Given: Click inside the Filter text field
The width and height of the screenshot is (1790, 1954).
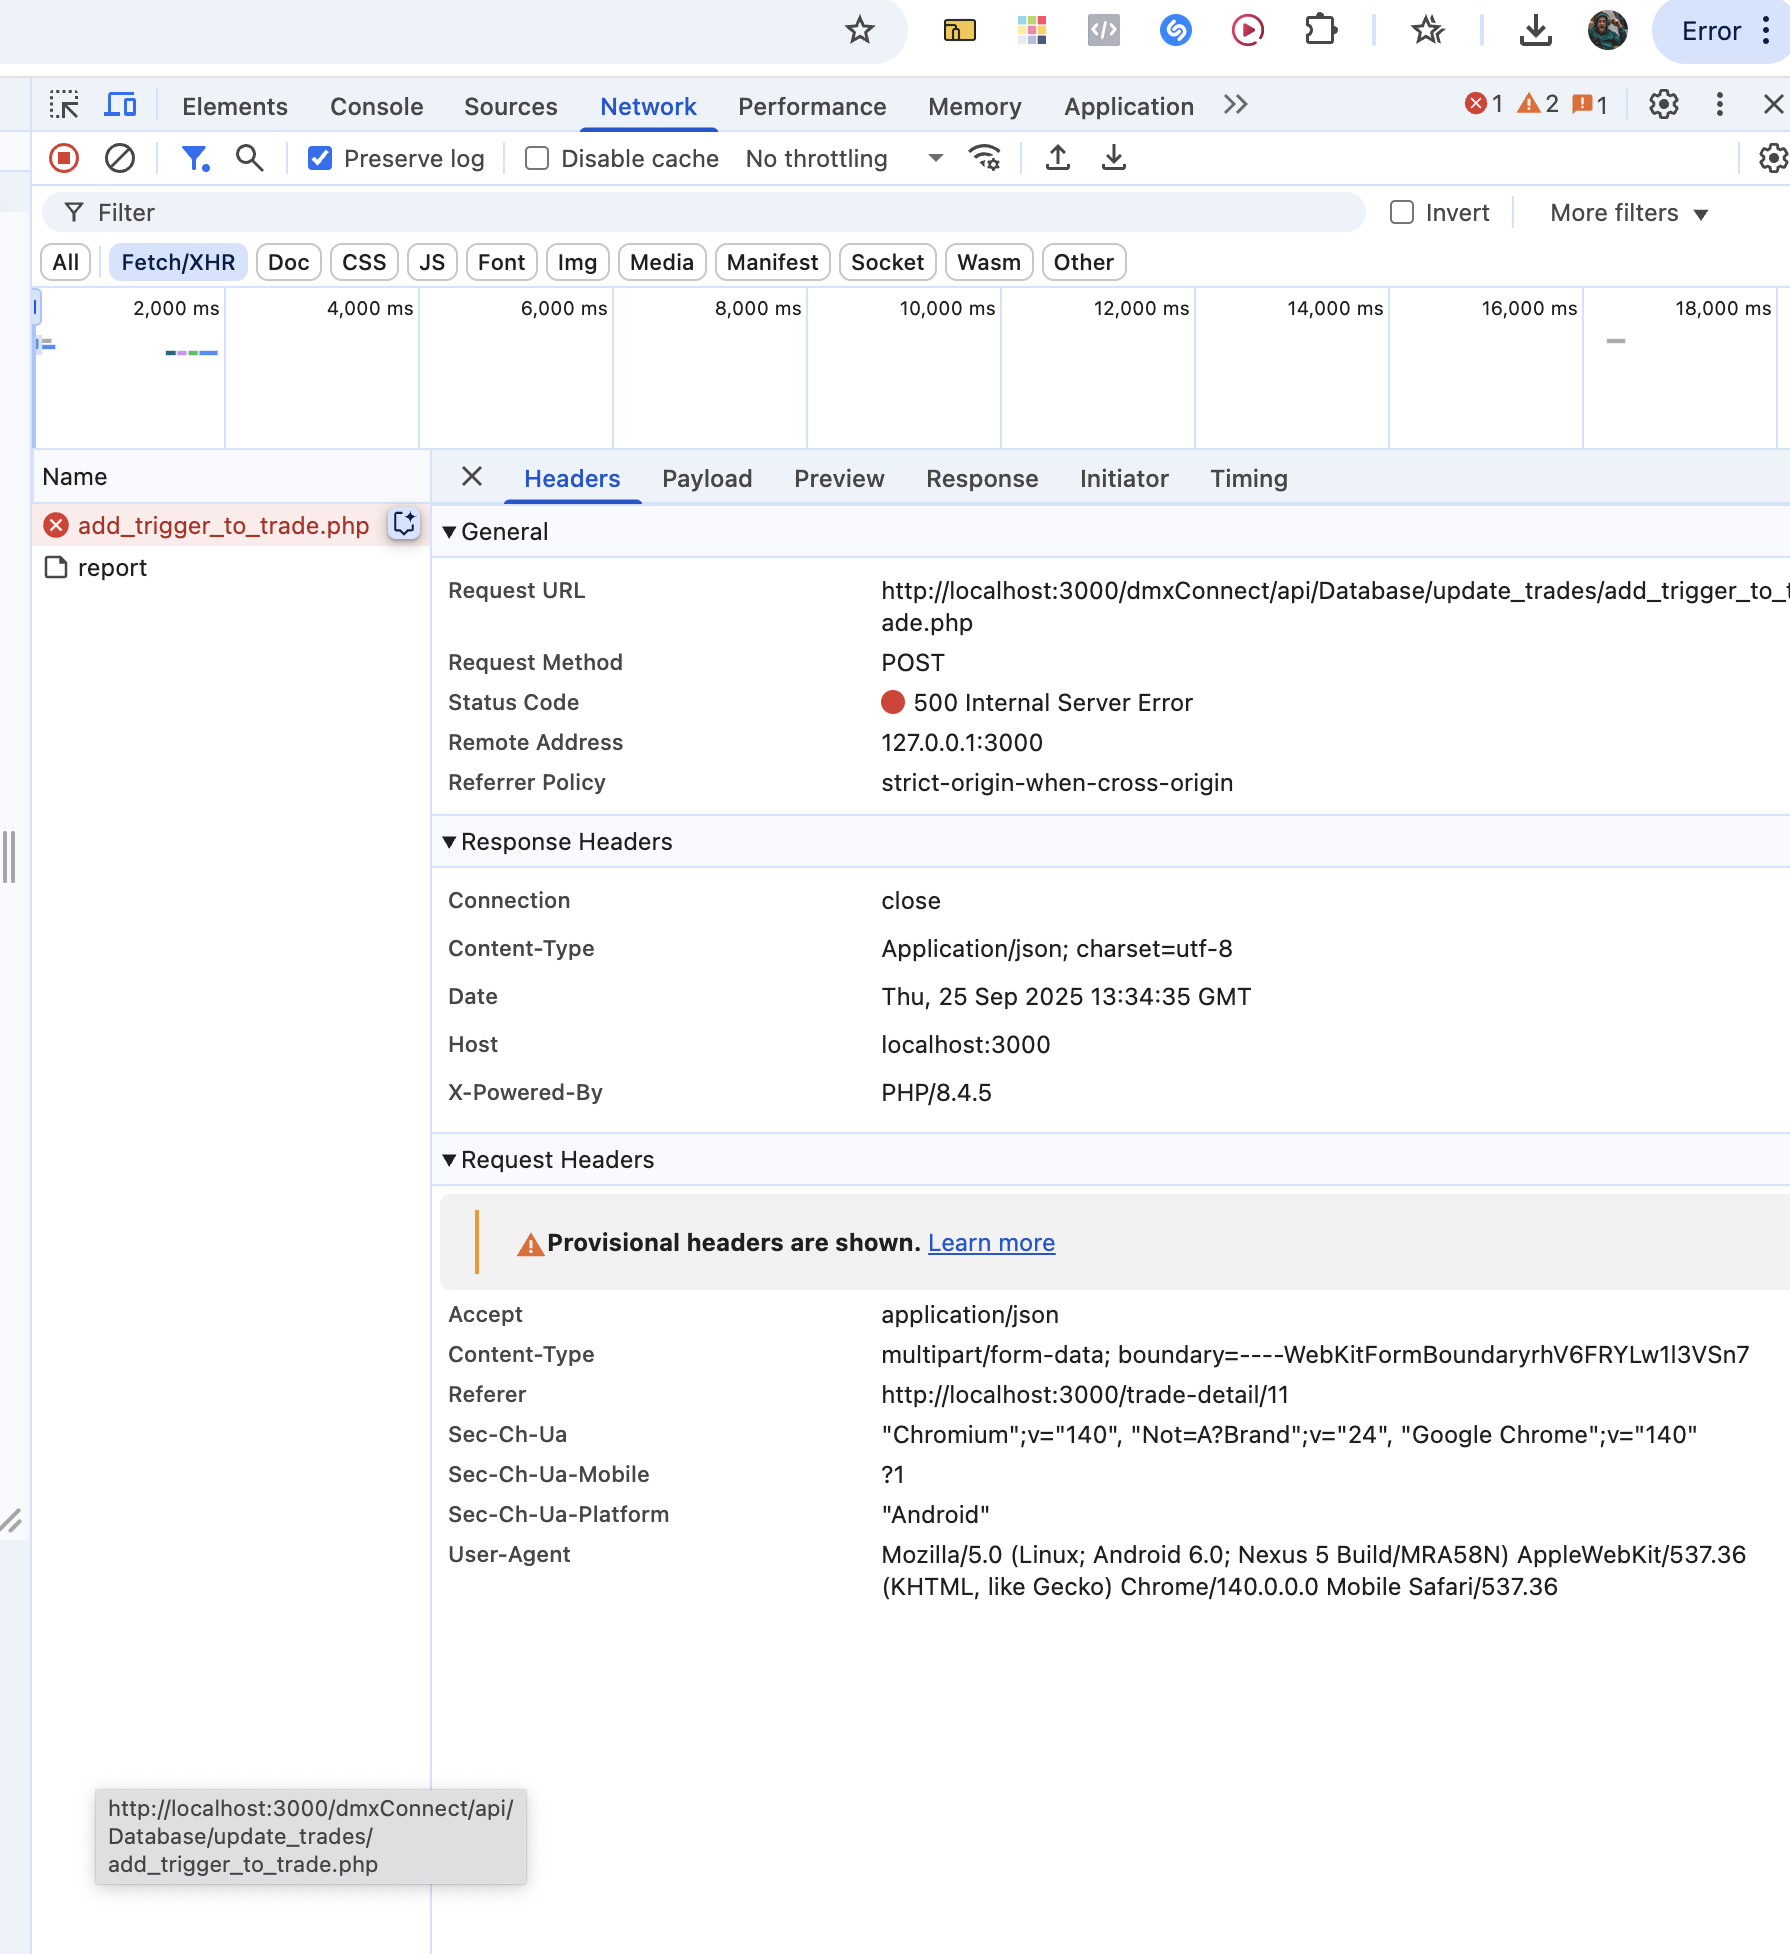Looking at the screenshot, I should tap(700, 212).
